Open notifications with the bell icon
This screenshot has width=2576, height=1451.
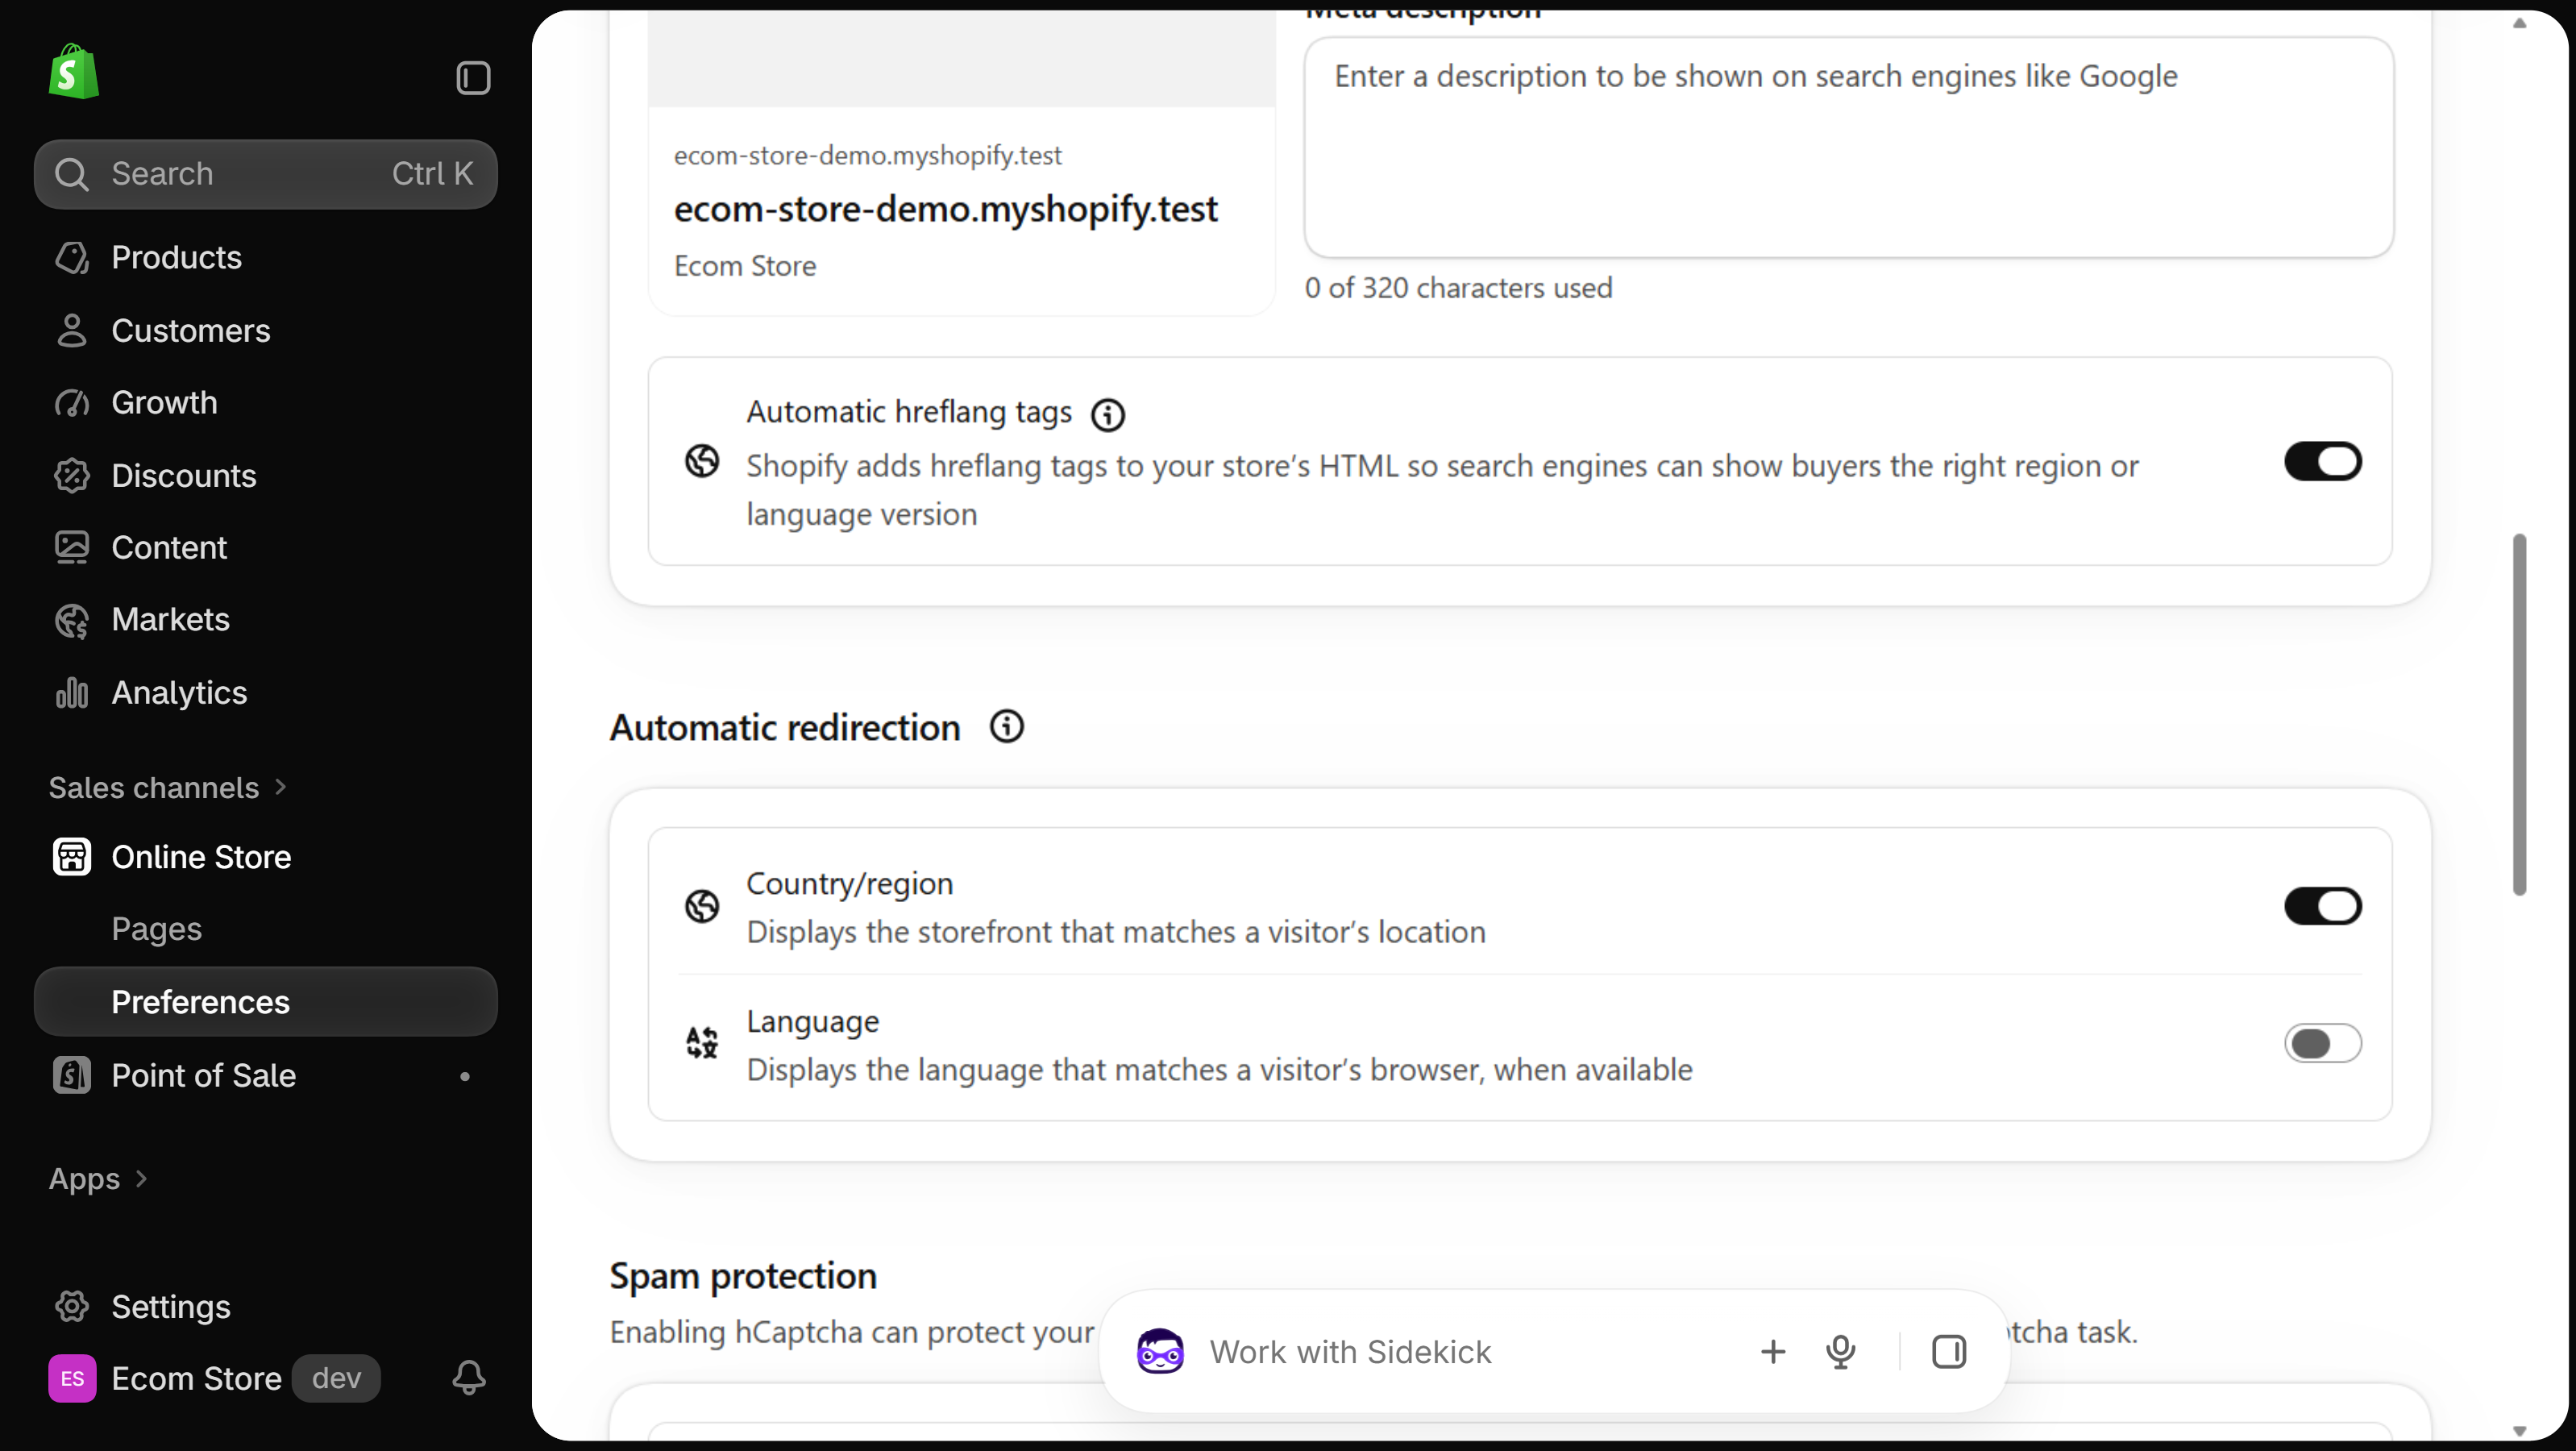tap(469, 1378)
